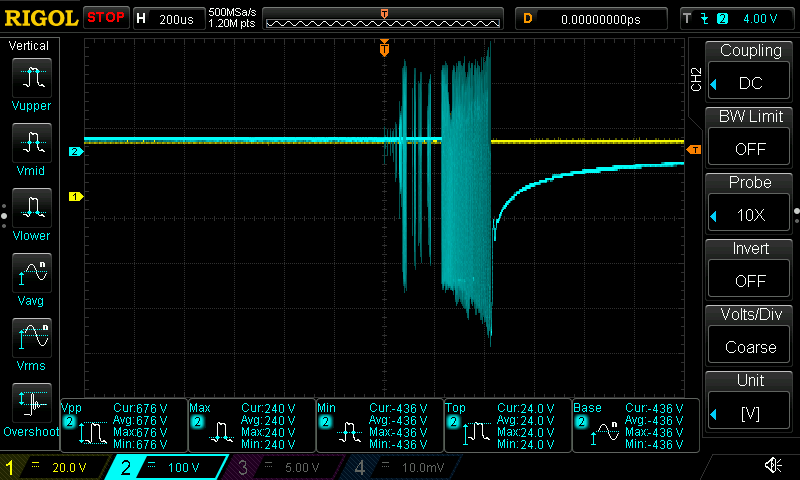This screenshot has height=480, width=800.
Task: Click the right-side menu page dots
Action: tap(797, 216)
